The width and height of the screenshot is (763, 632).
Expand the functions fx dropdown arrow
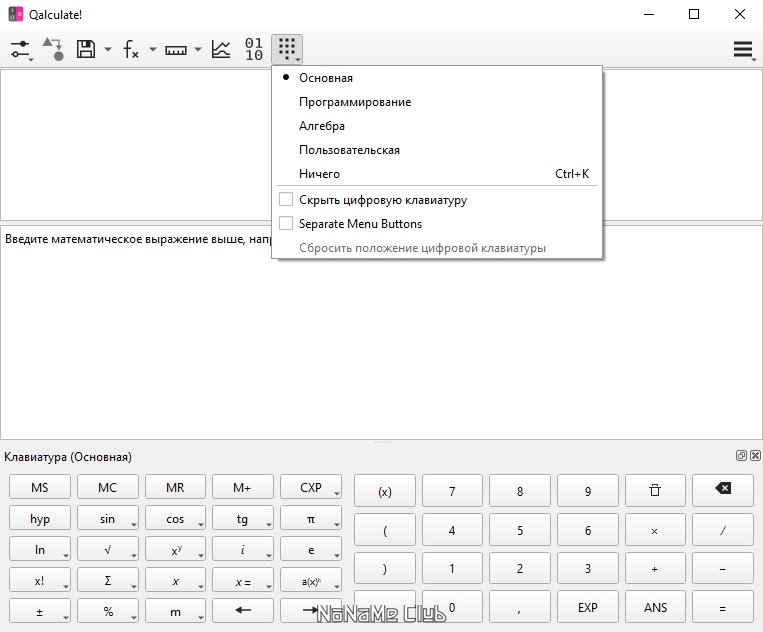[x=152, y=50]
